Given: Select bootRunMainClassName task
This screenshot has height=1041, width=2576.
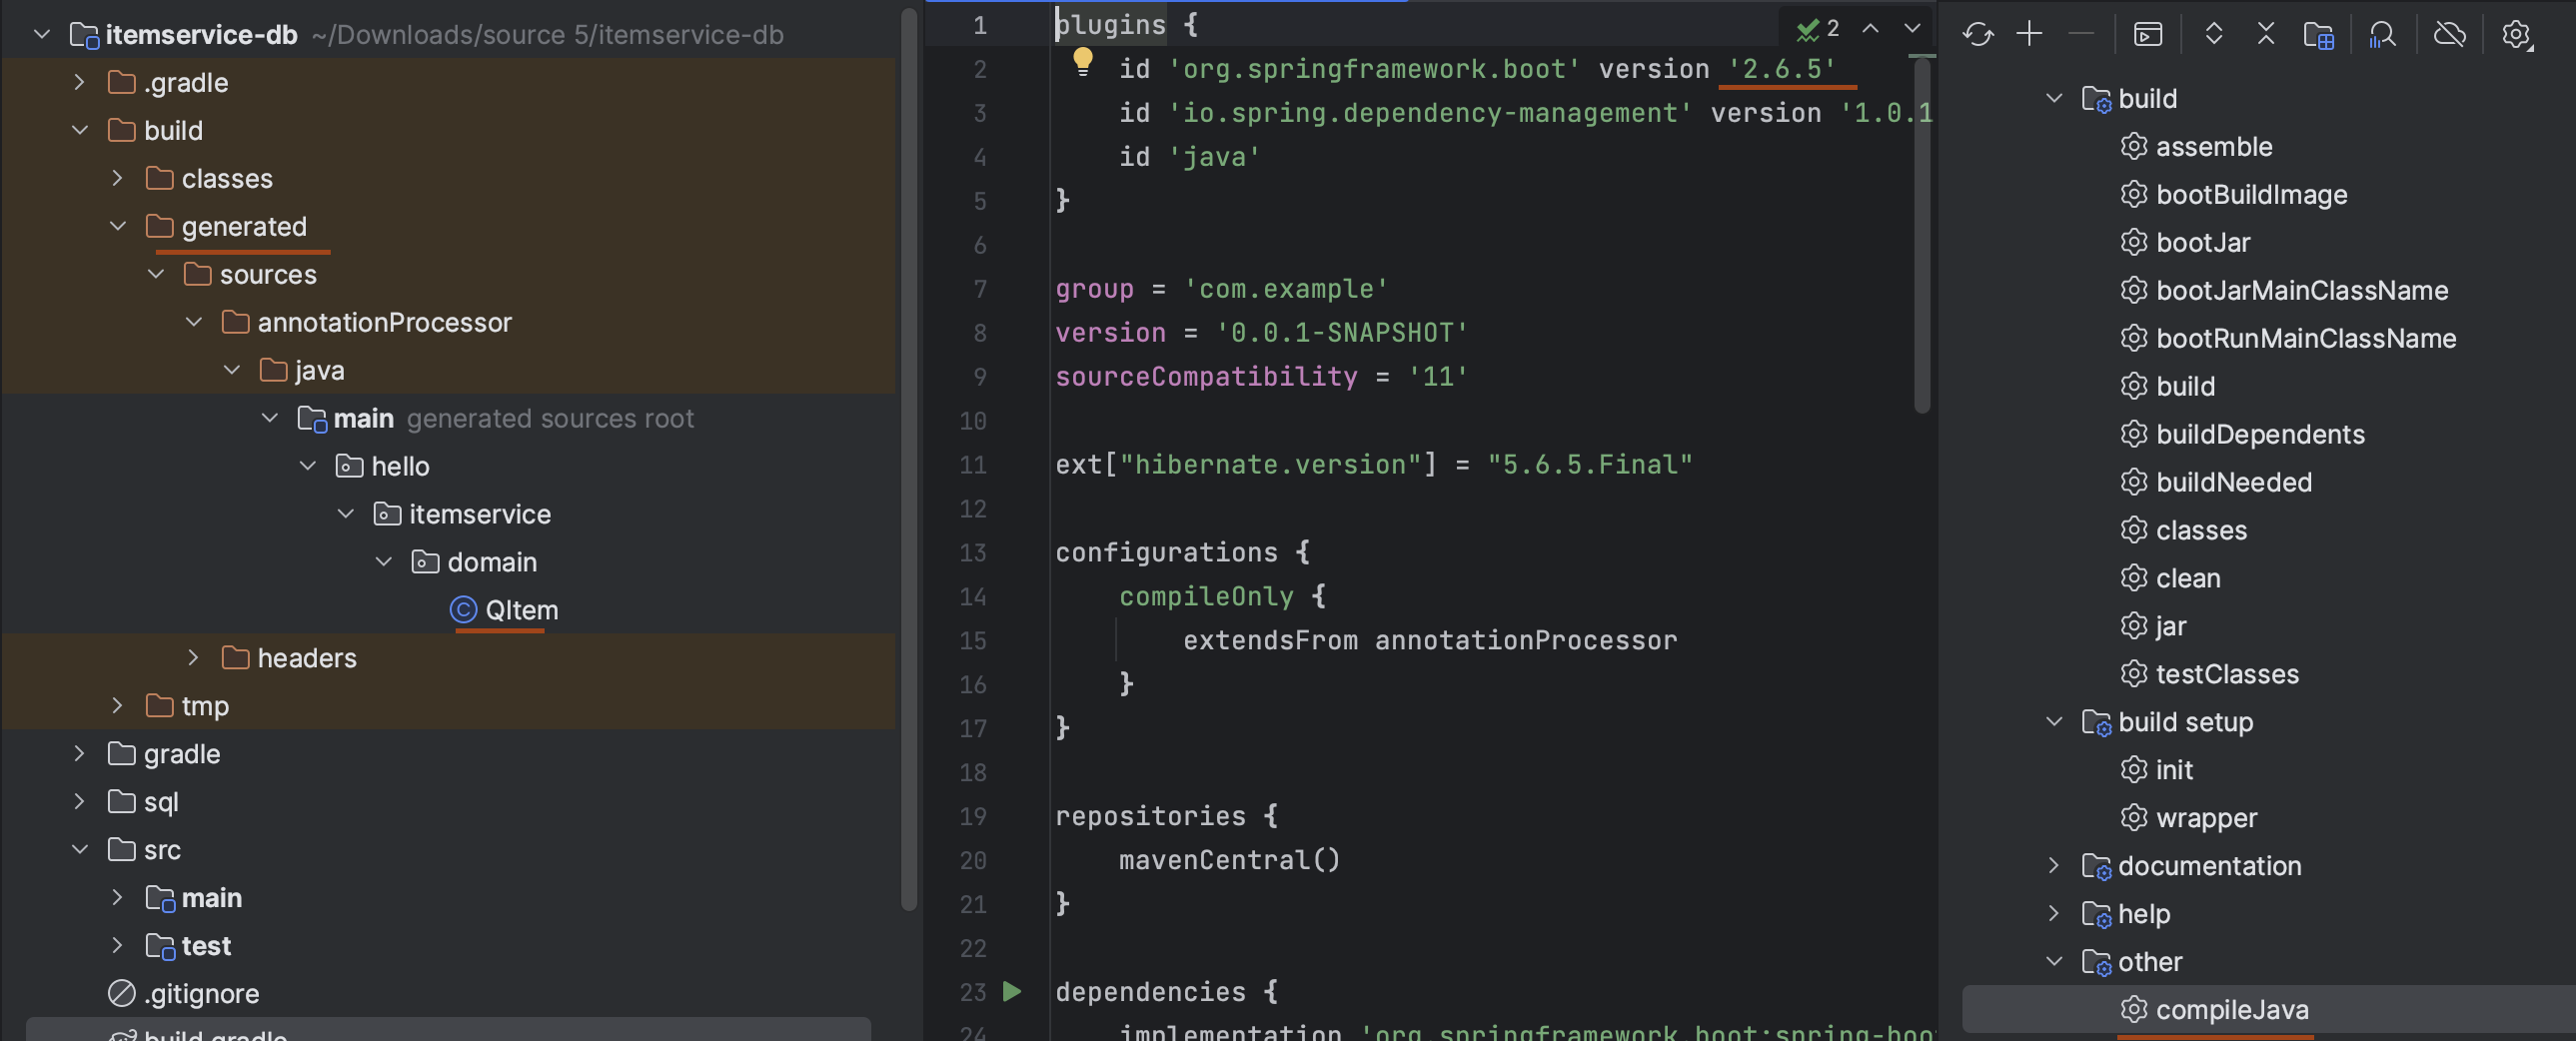Looking at the screenshot, I should [x=2288, y=339].
